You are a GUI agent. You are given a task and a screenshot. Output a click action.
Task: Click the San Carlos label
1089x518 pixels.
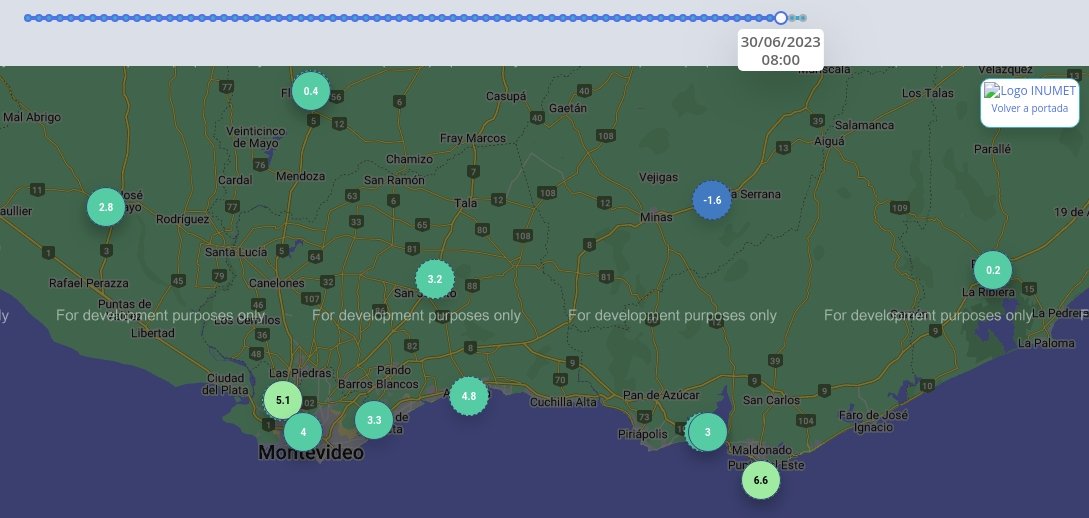771,400
